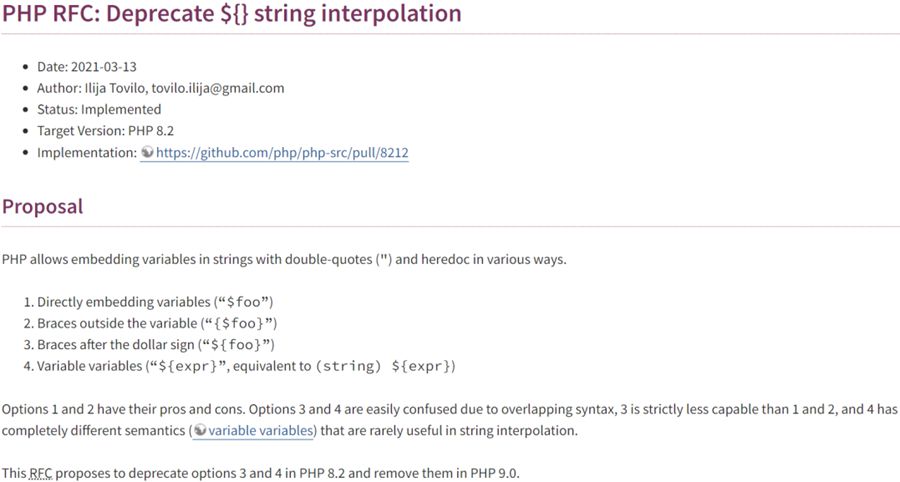Viewport: 900px width, 482px height.
Task: Click the Implementation label text
Action: click(x=86, y=153)
